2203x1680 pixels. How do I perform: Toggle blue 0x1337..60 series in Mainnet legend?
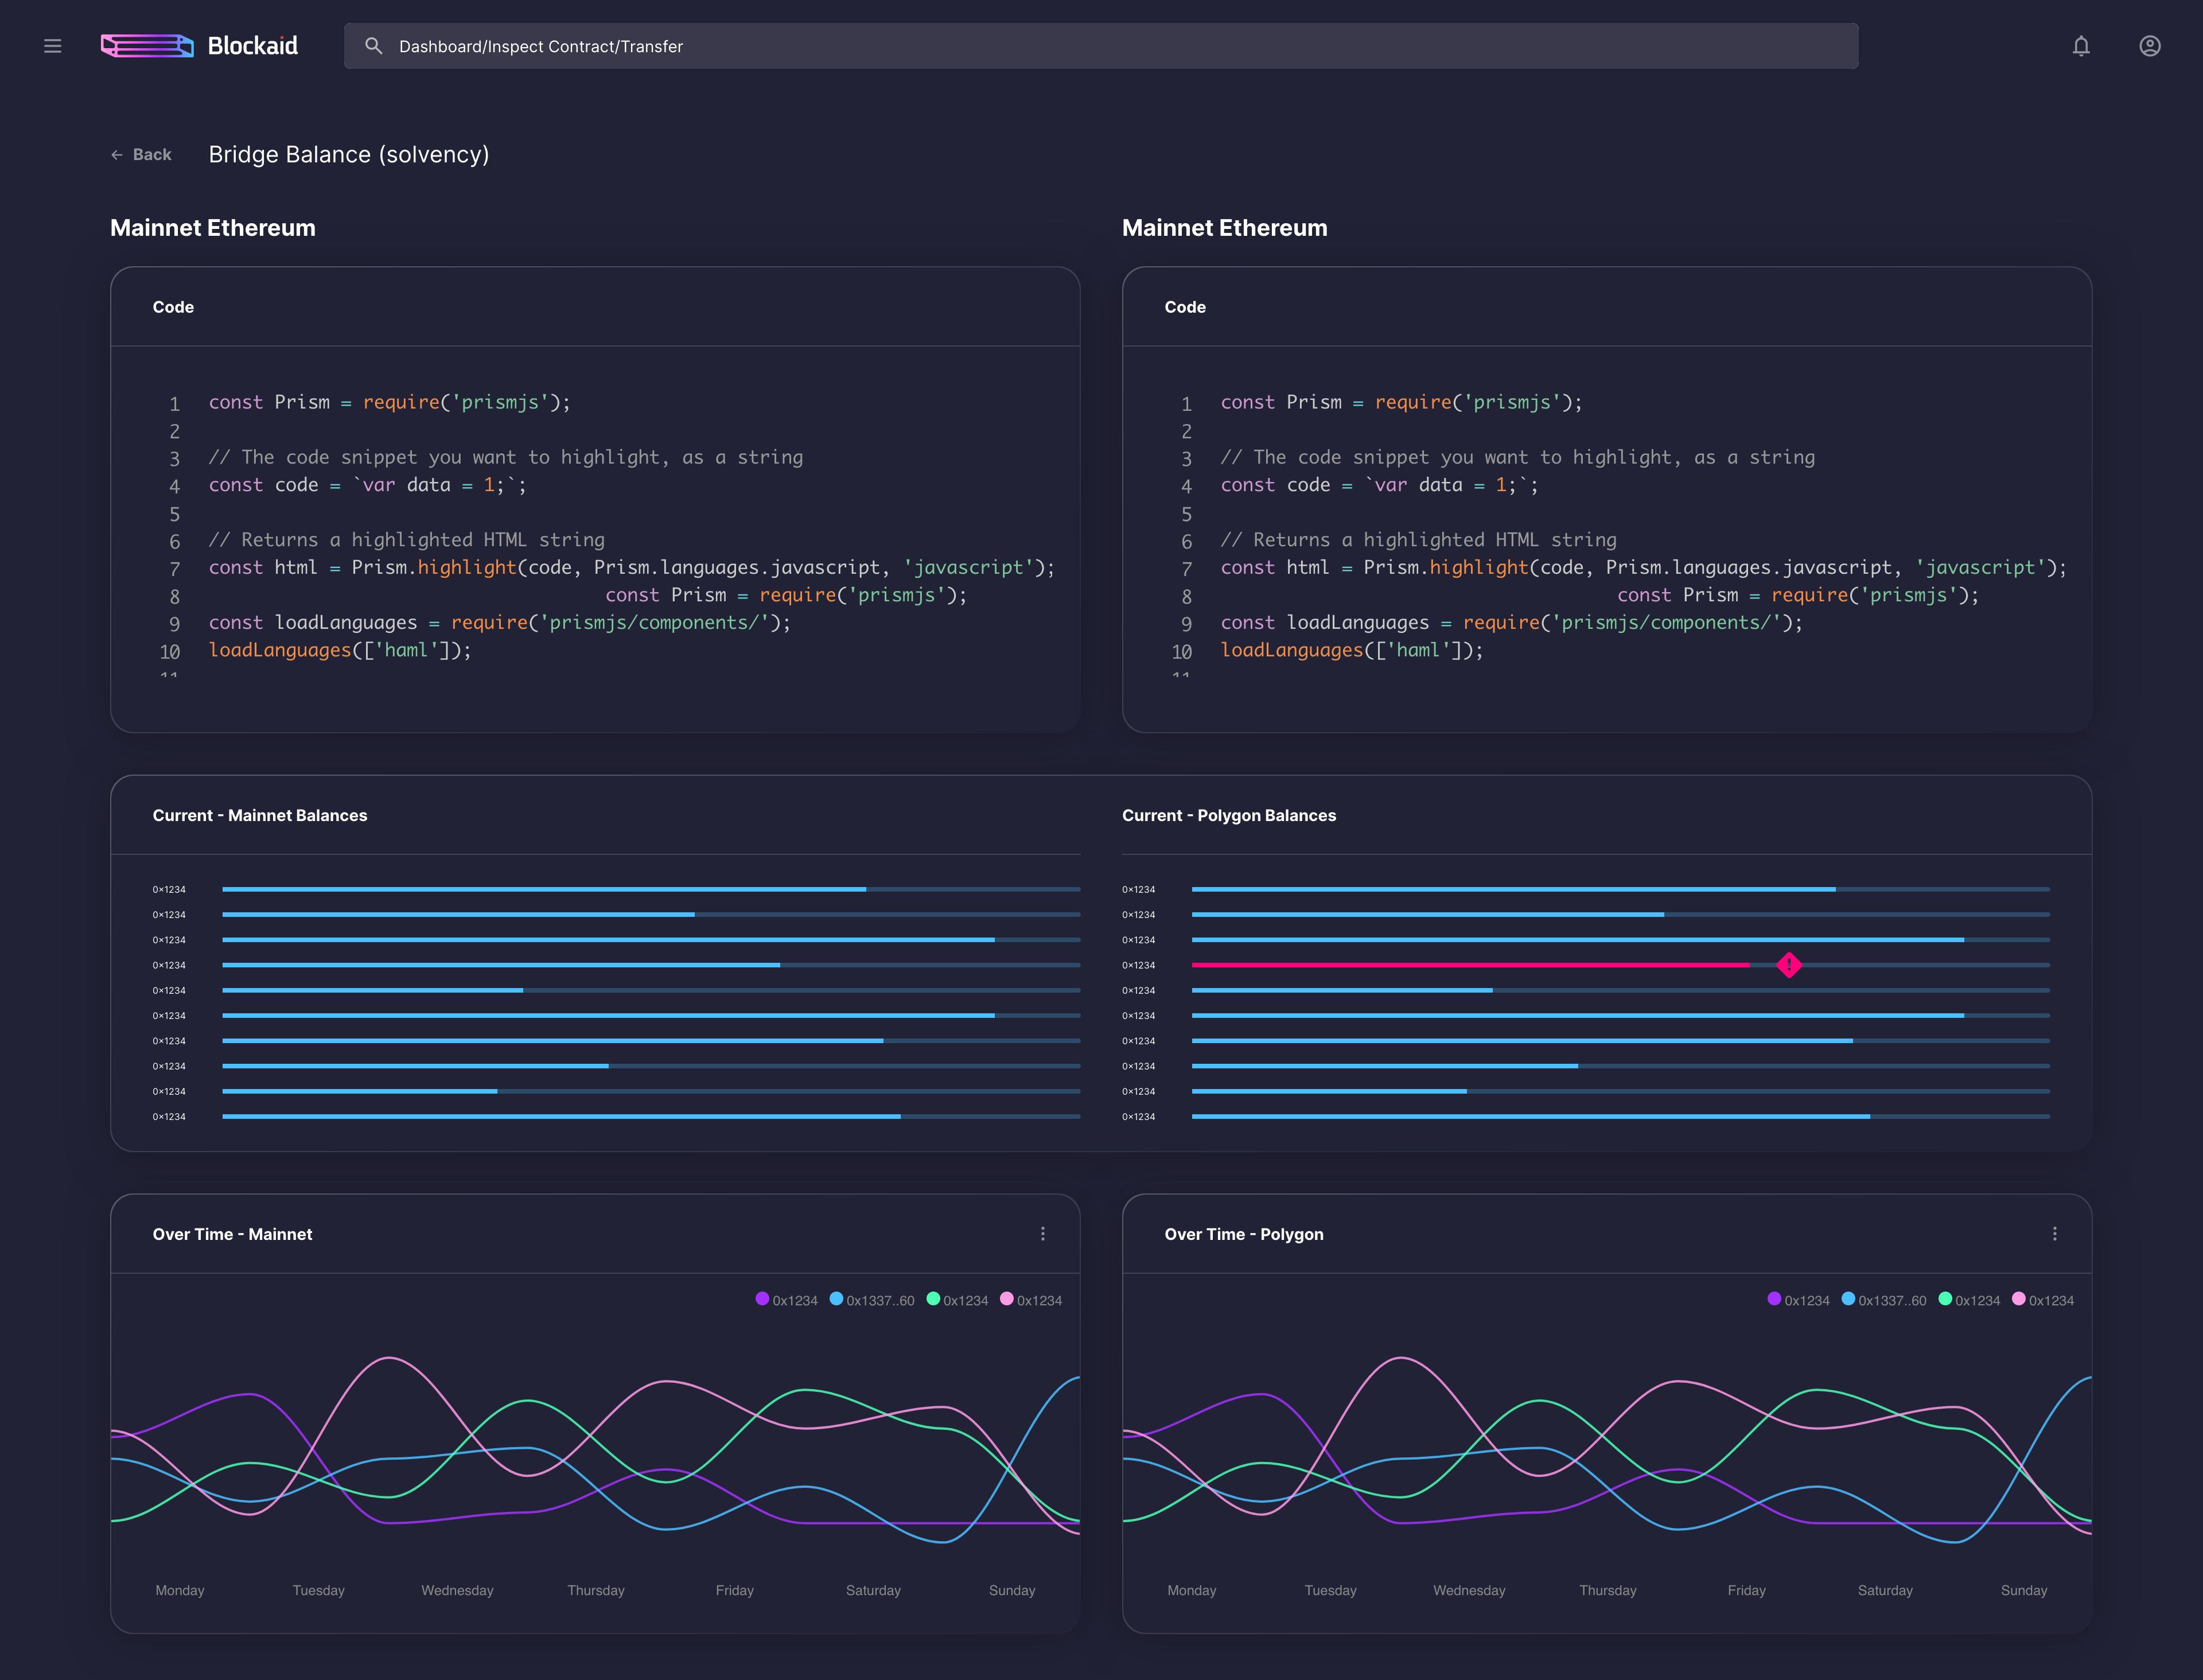coord(871,1300)
